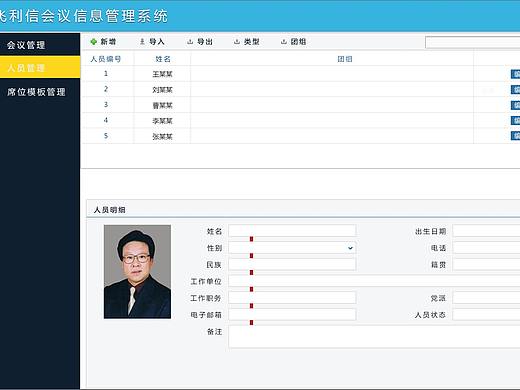Image resolution: width=520 pixels, height=390 pixels.
Task: Open 席位模板管理 in the sidebar
Action: coord(40,92)
